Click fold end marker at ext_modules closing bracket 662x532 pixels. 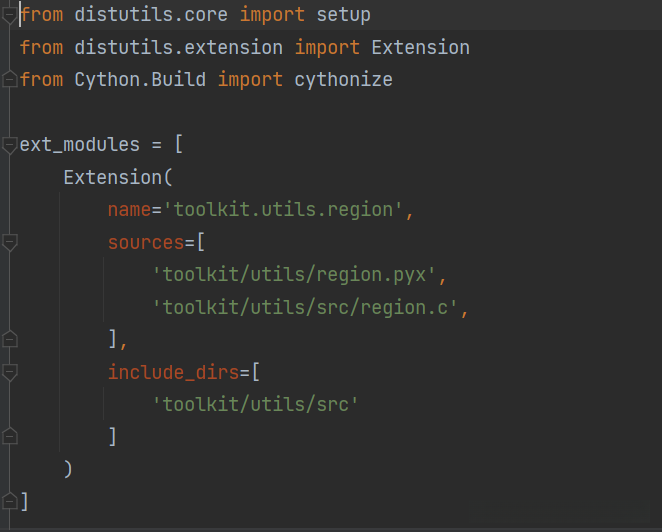point(10,500)
